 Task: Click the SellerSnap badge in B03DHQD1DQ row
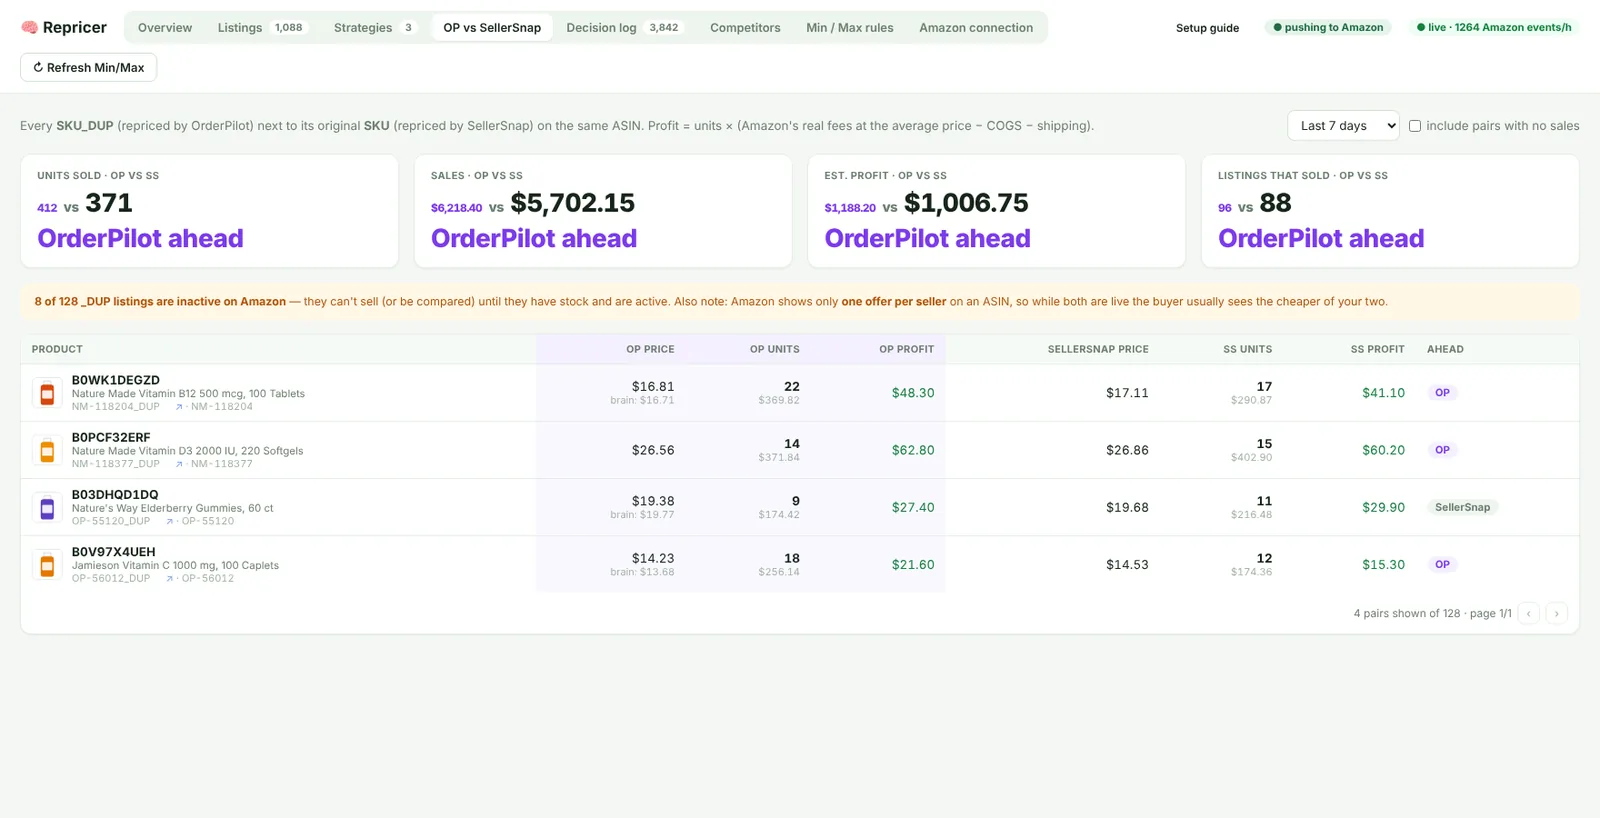(1462, 507)
